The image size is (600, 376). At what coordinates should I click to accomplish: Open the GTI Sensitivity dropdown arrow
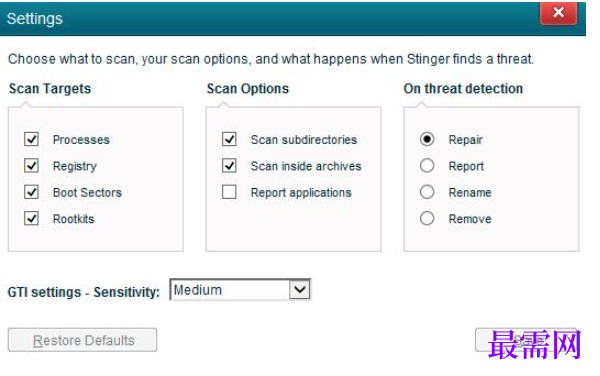point(300,290)
